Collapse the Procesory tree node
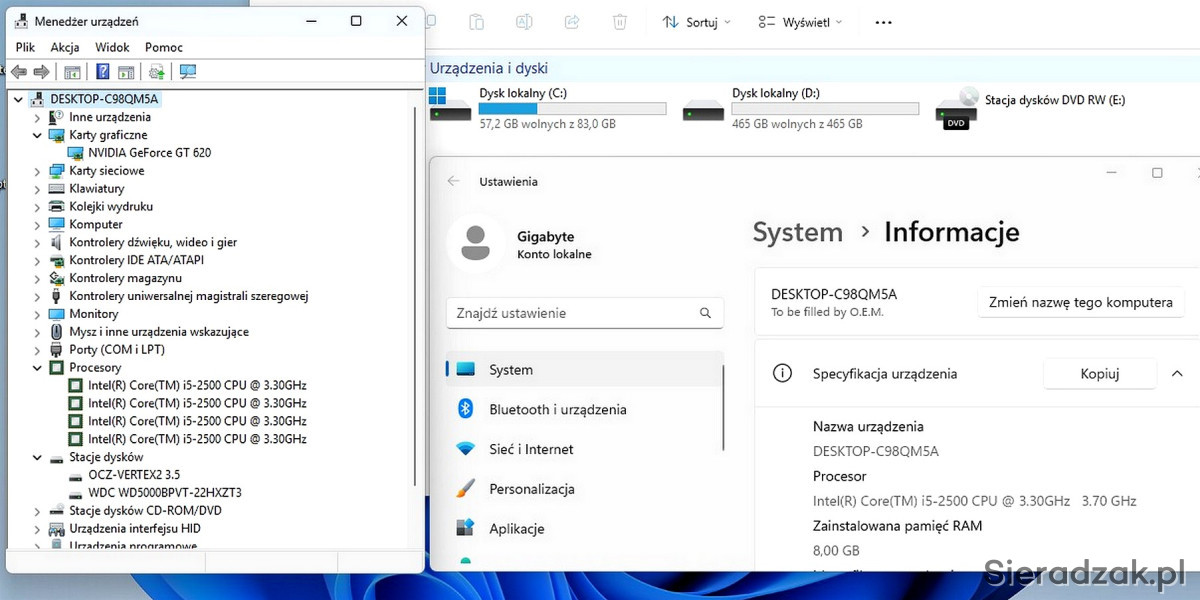 point(37,368)
